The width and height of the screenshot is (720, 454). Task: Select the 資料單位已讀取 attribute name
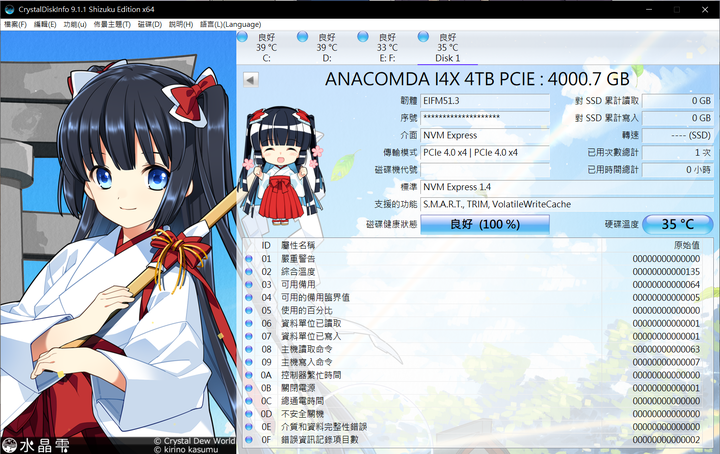[x=311, y=324]
